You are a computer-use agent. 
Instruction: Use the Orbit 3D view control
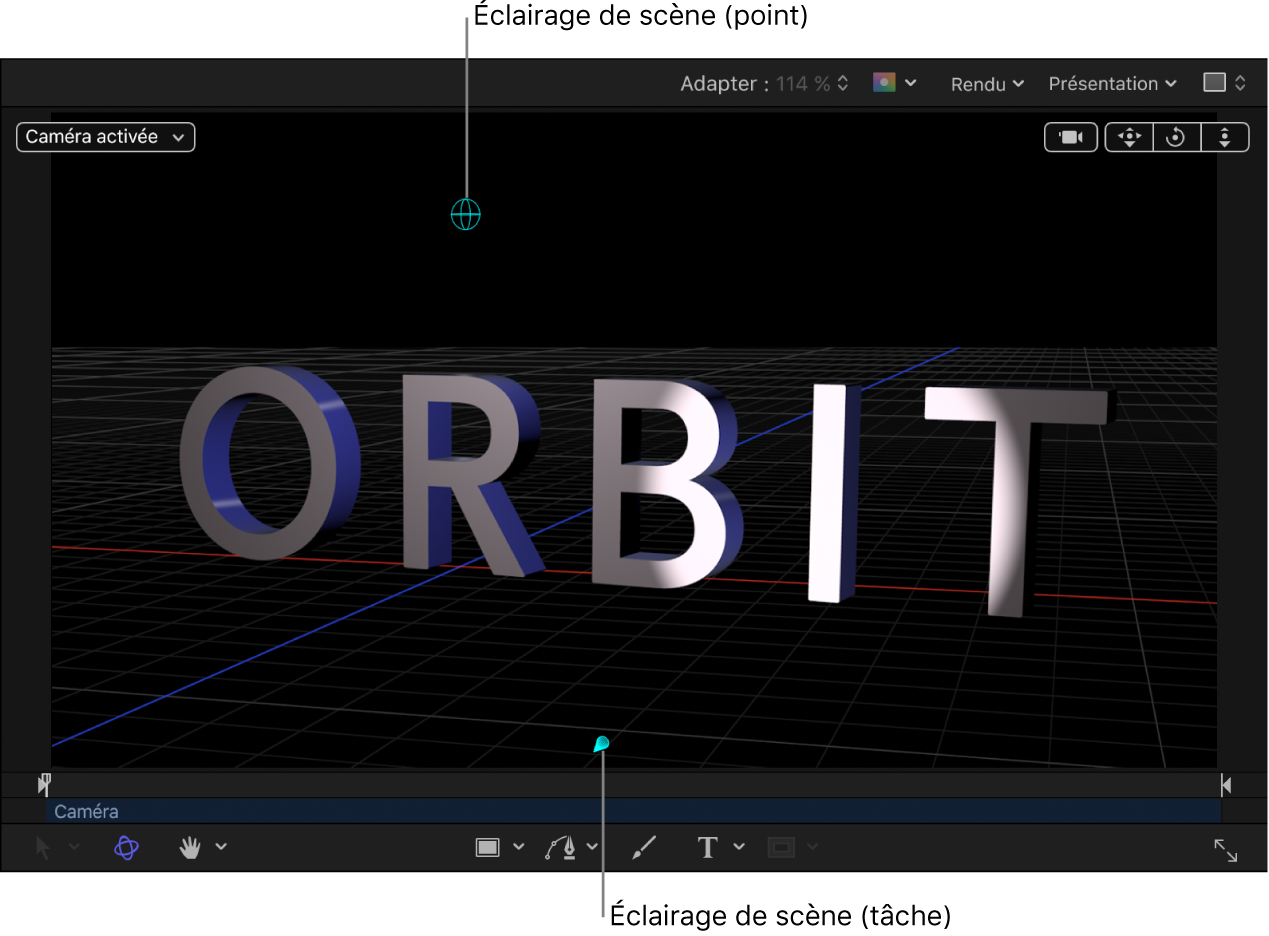pos(1175,137)
